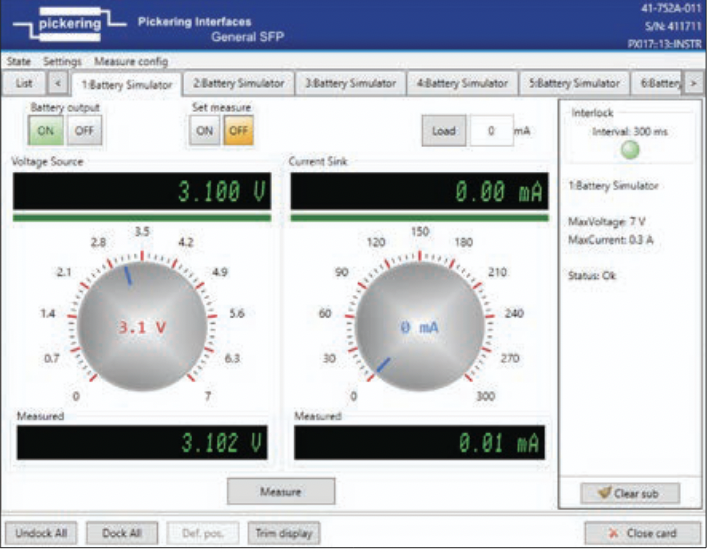
Task: Open the List tab
Action: (x=25, y=83)
